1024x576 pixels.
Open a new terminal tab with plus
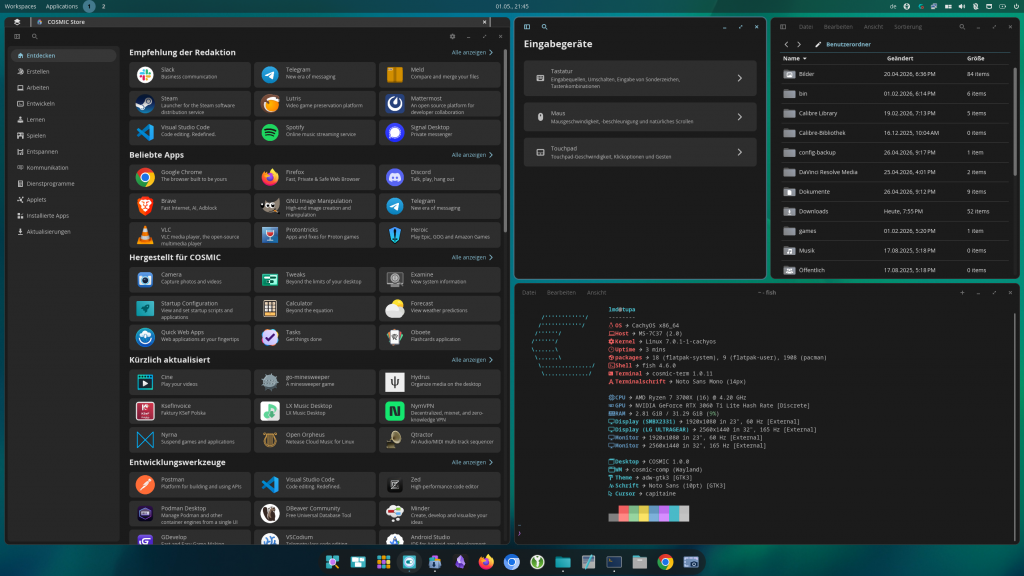pyautogui.click(x=962, y=293)
